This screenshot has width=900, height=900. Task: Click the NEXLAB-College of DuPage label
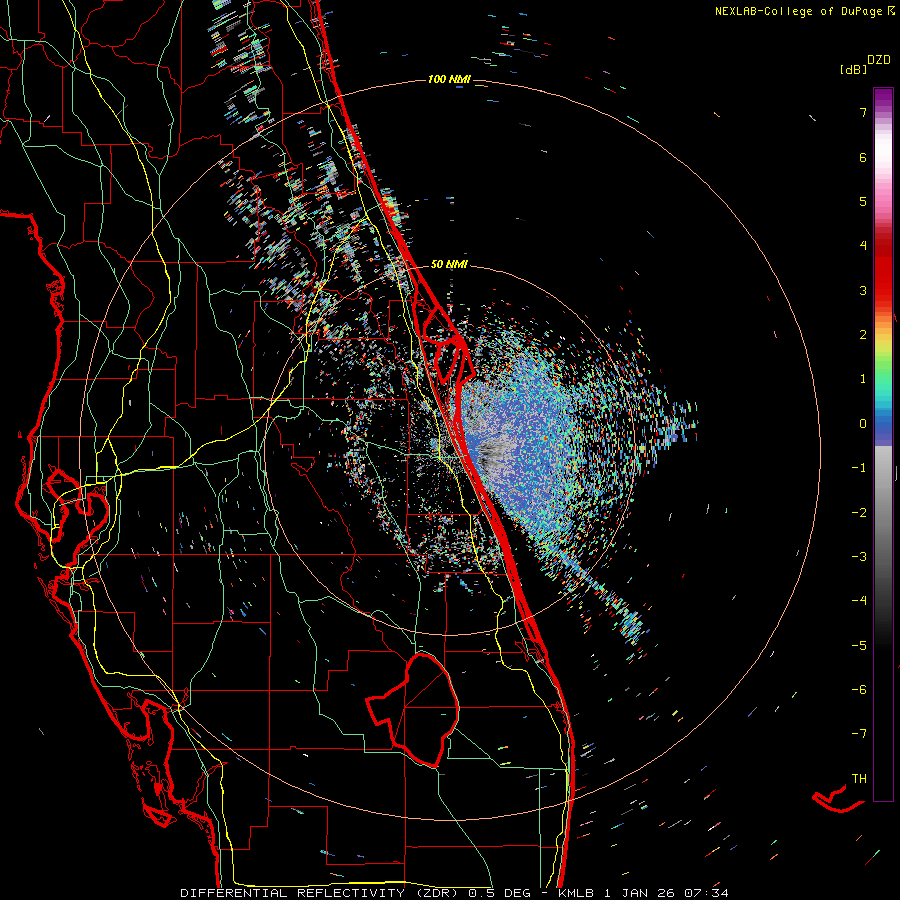798,11
